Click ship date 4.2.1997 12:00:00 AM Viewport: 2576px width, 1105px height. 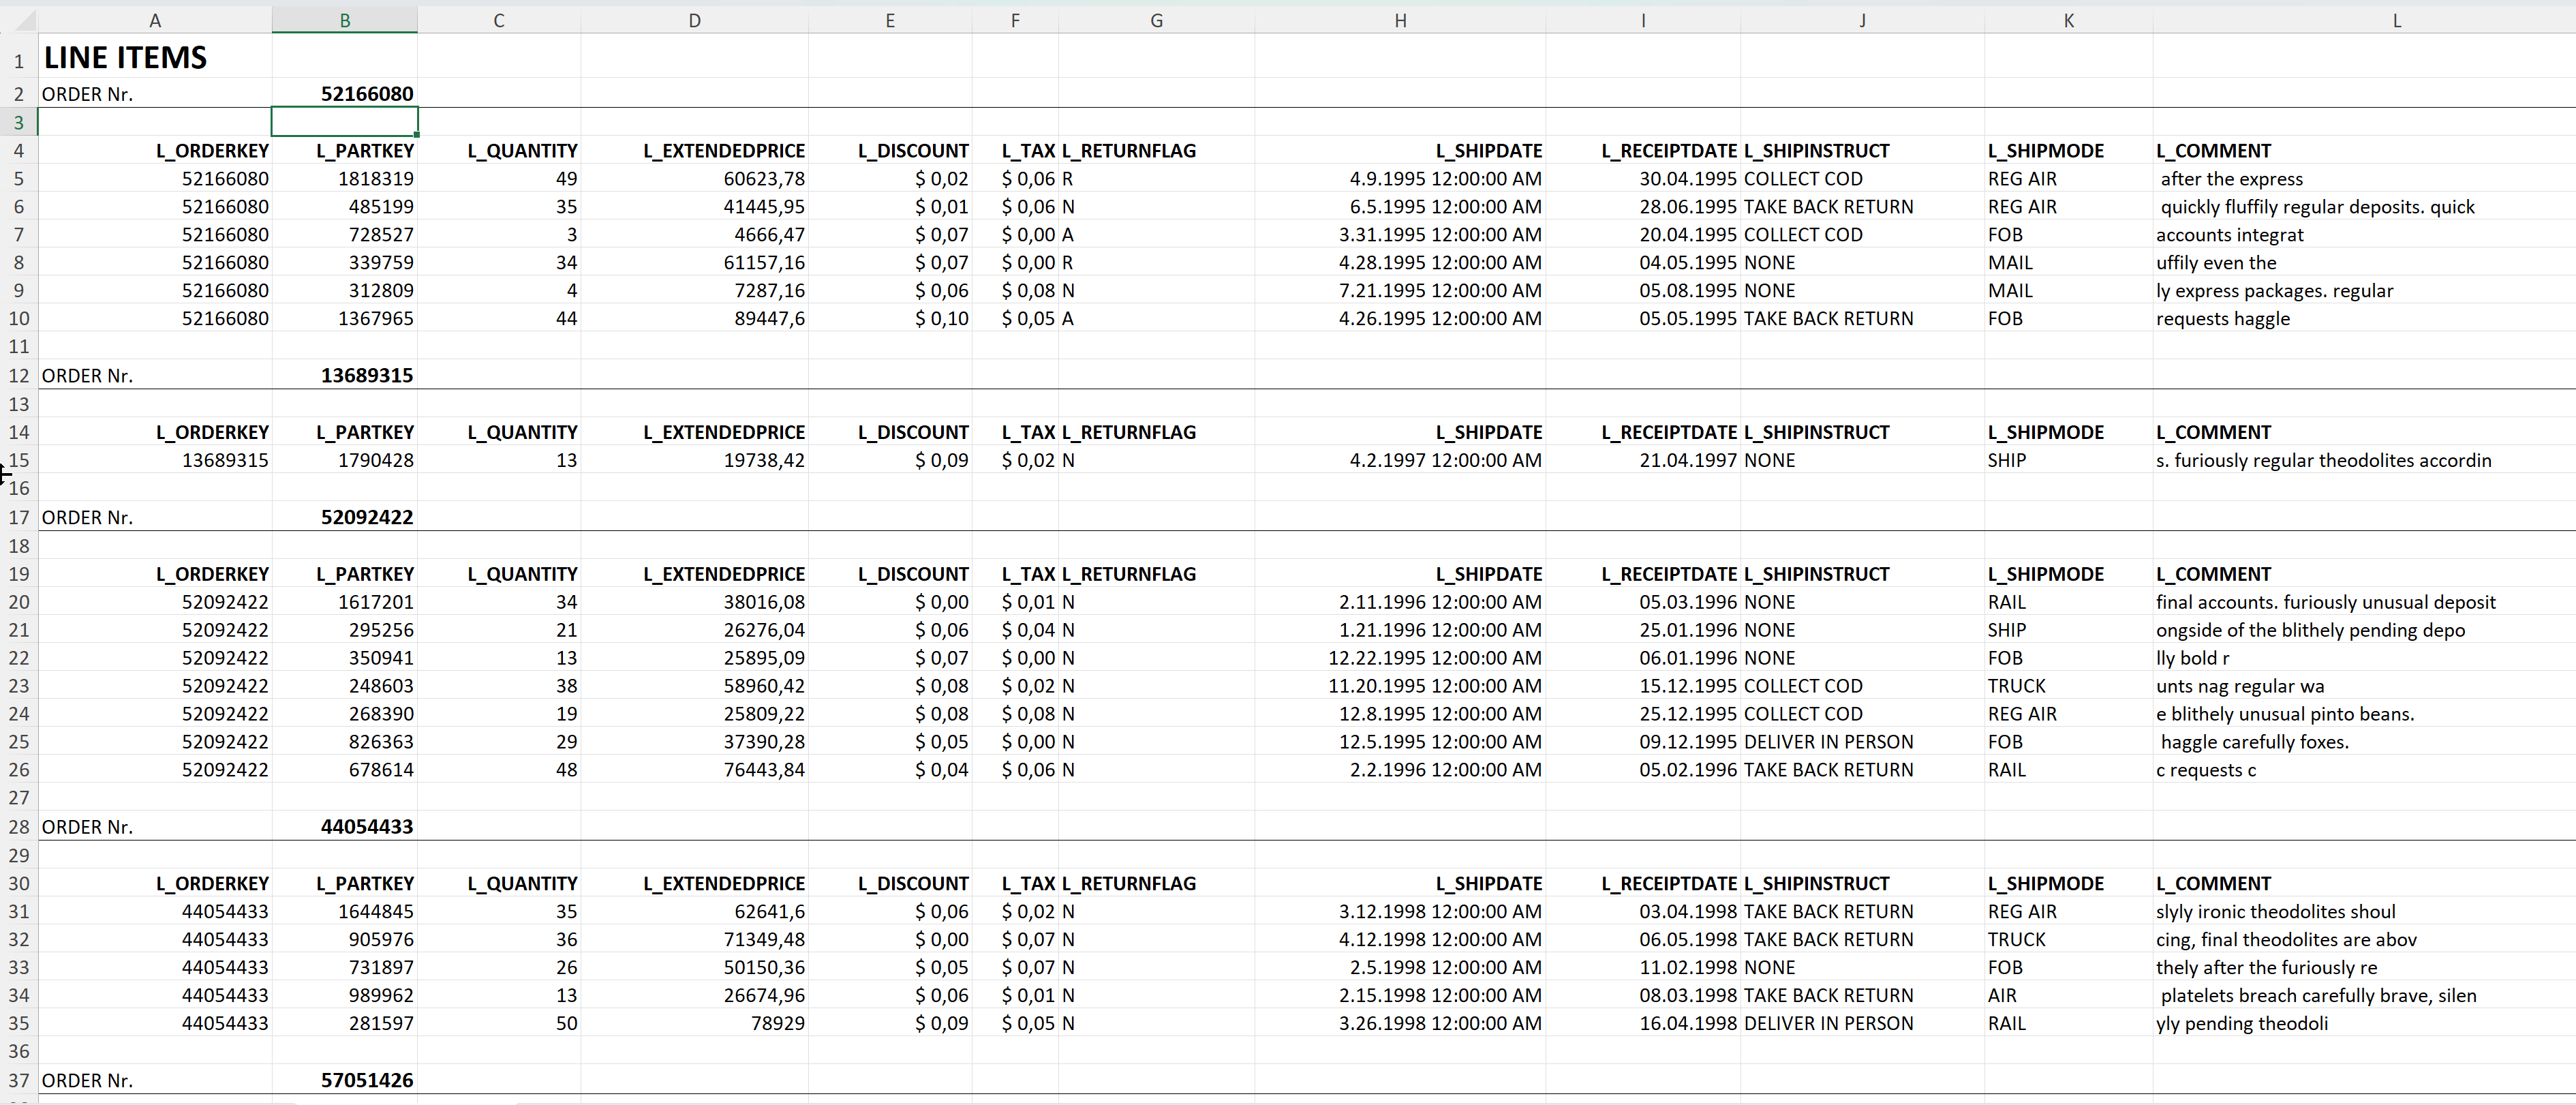(x=1446, y=461)
